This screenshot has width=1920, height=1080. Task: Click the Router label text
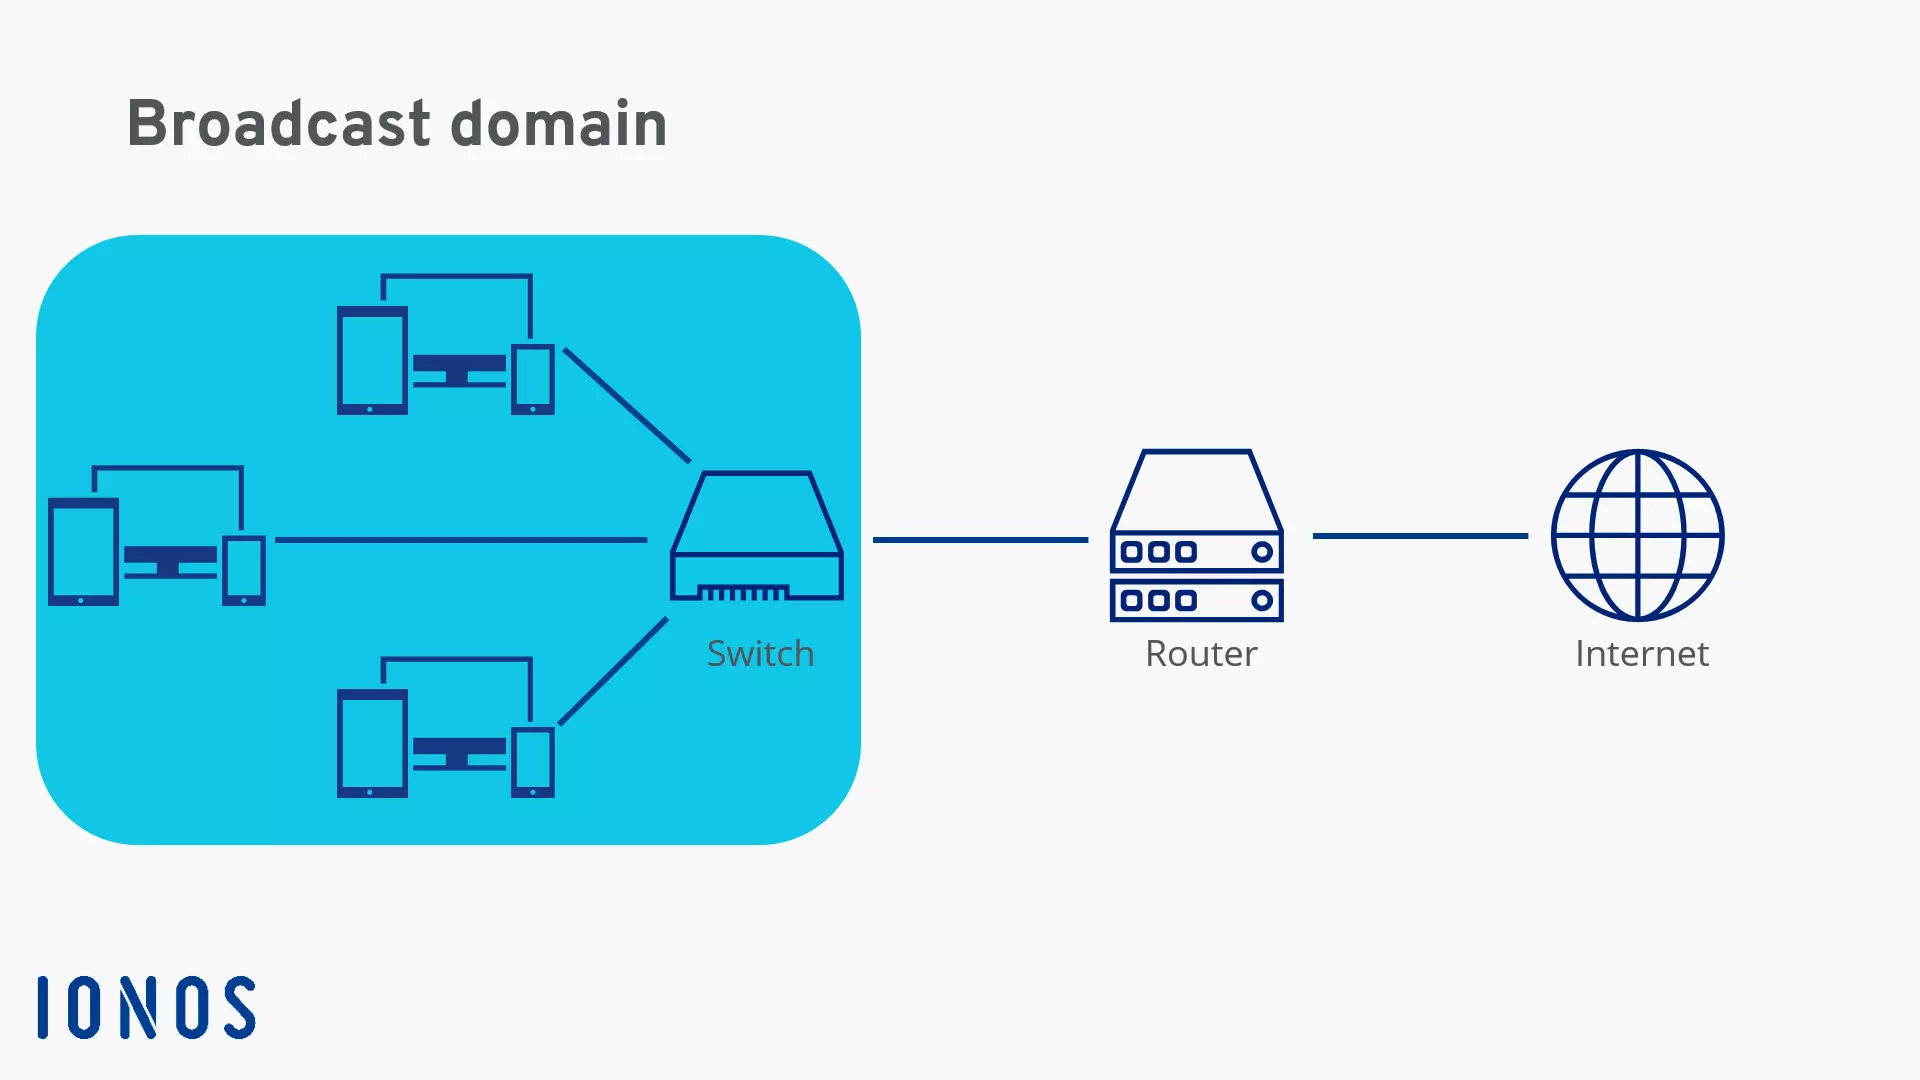(1200, 654)
